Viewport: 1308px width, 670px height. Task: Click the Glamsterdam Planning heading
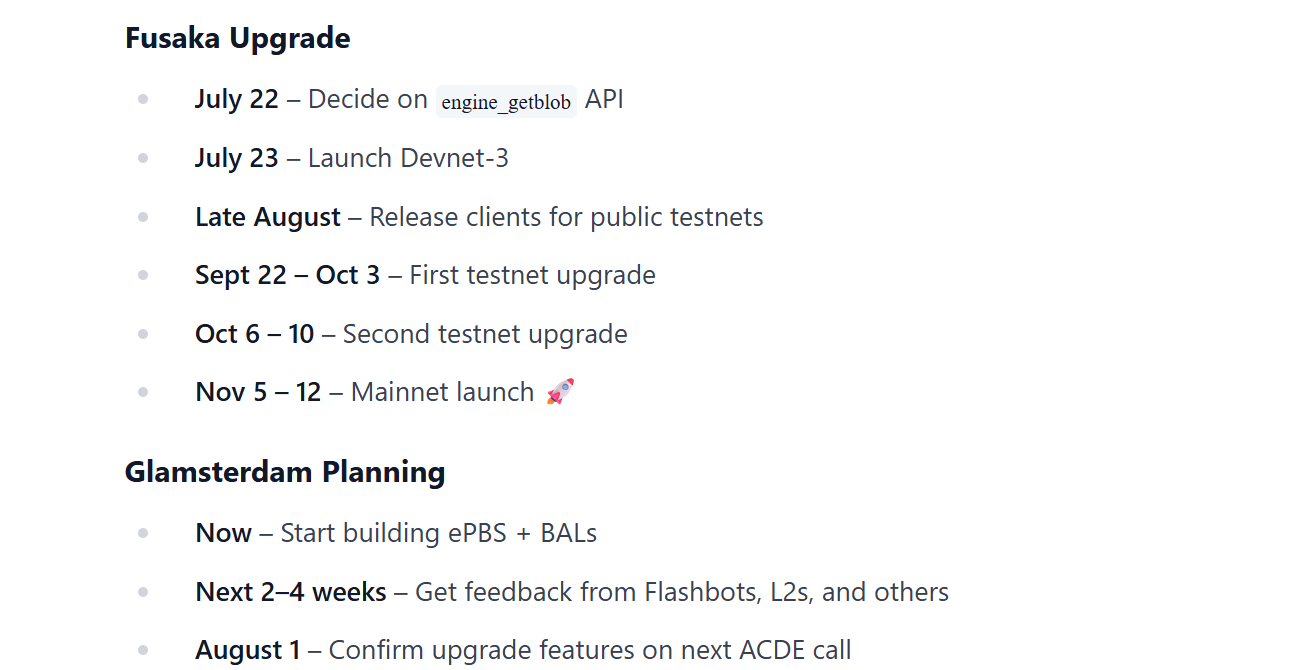(x=285, y=472)
